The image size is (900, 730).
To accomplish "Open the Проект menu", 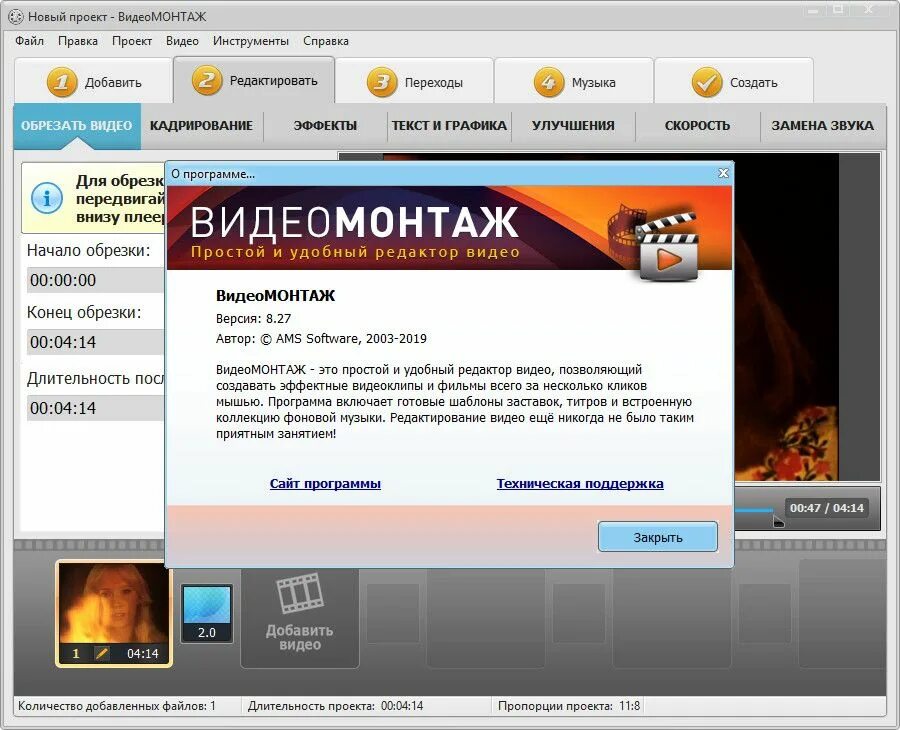I will [x=131, y=41].
